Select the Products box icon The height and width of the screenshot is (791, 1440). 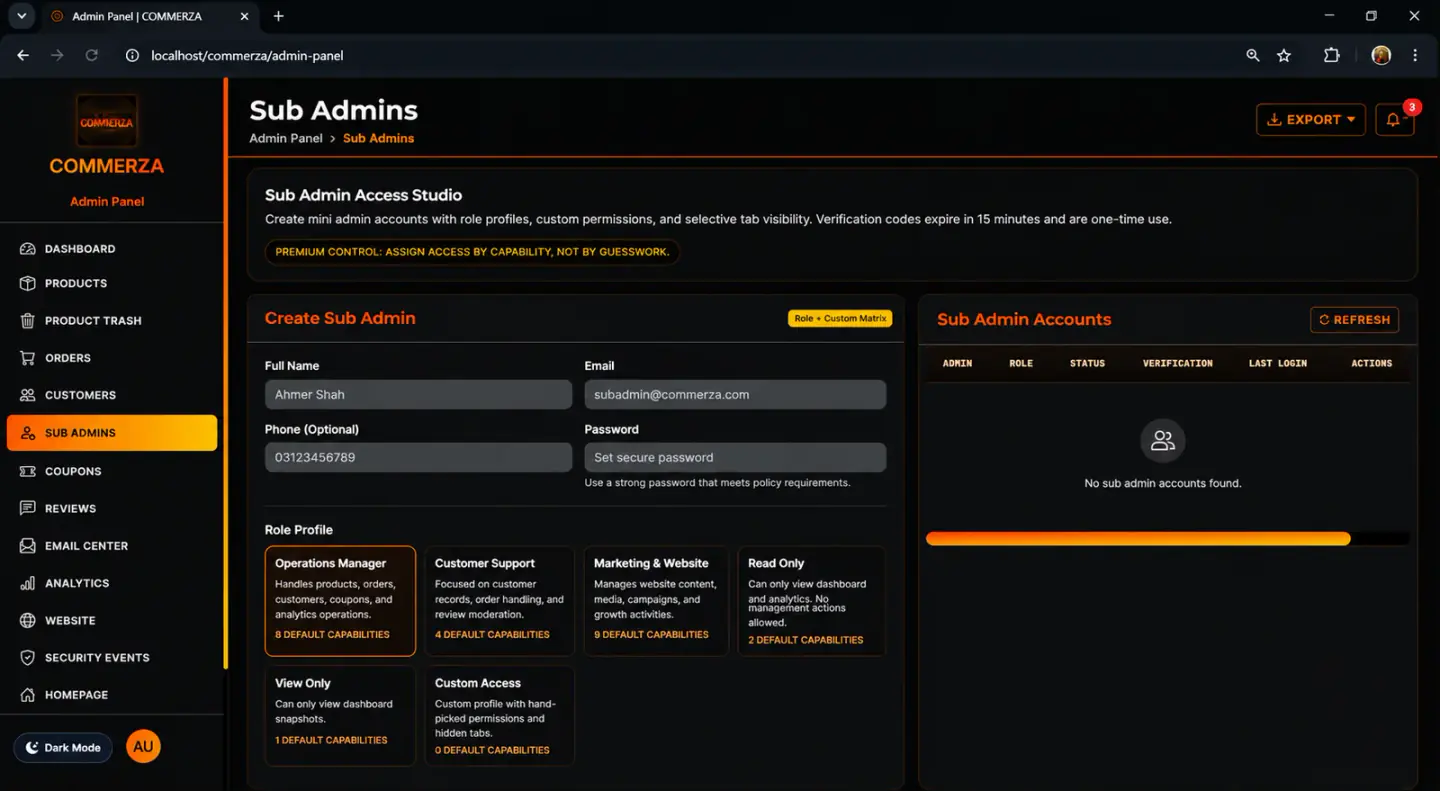[x=28, y=284]
